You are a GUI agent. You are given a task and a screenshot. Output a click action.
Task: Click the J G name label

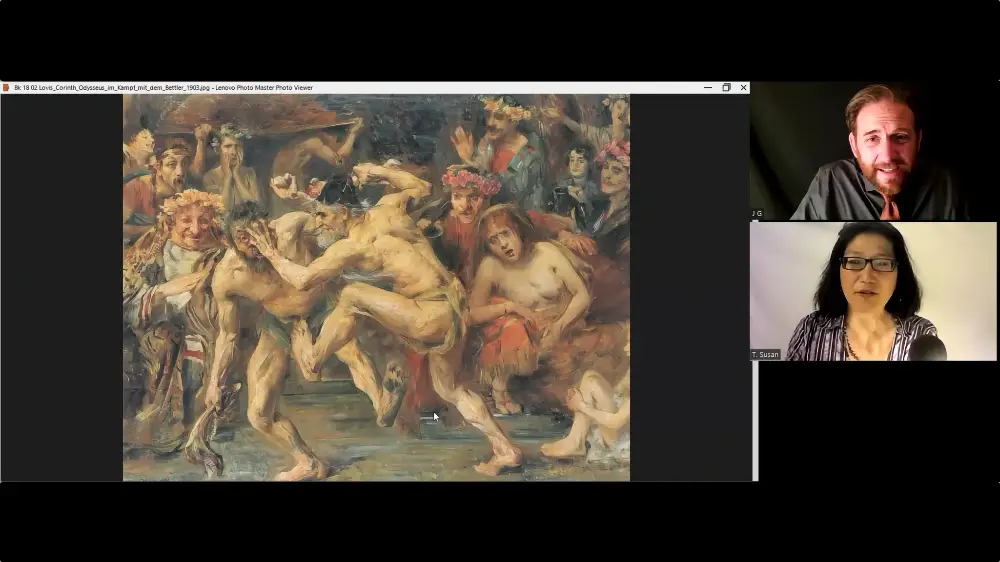tap(757, 214)
